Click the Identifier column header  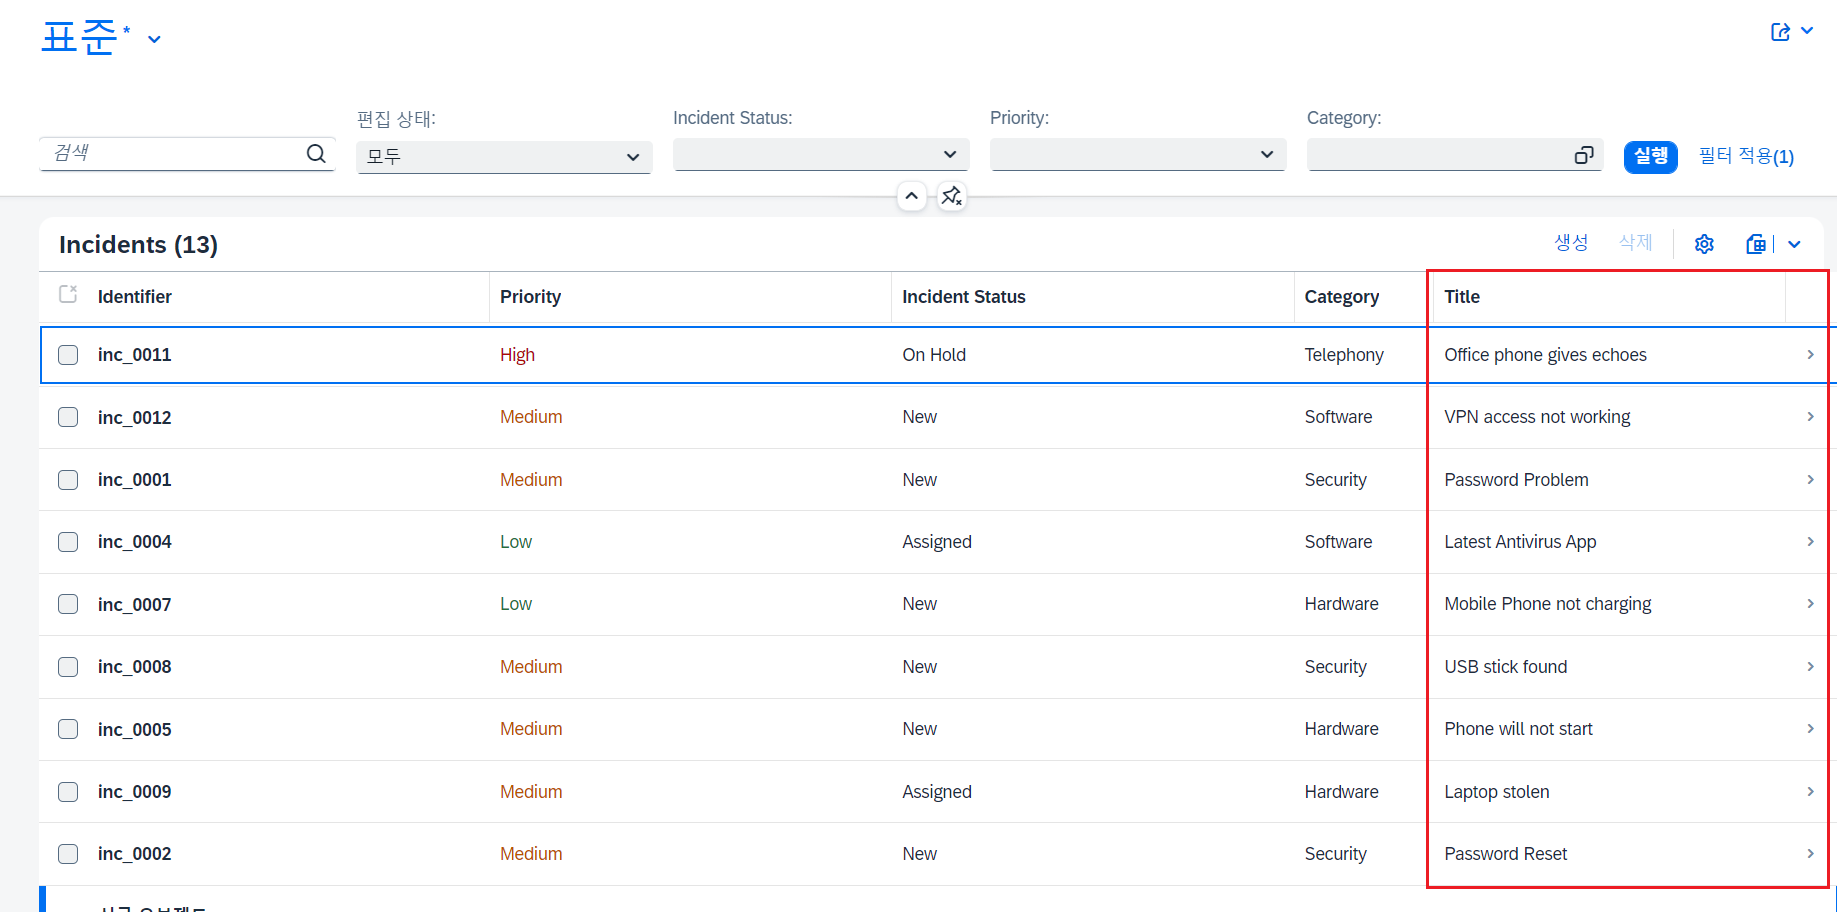click(135, 297)
